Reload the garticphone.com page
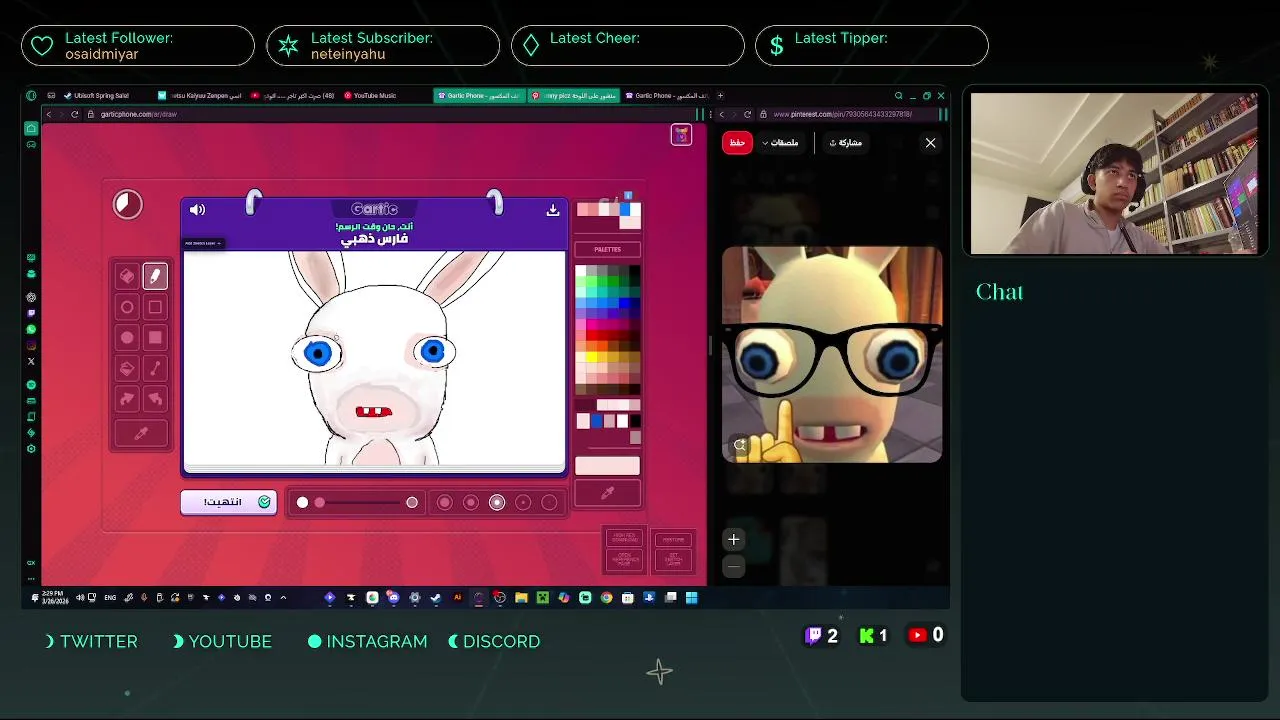The image size is (1280, 720). (x=74, y=114)
